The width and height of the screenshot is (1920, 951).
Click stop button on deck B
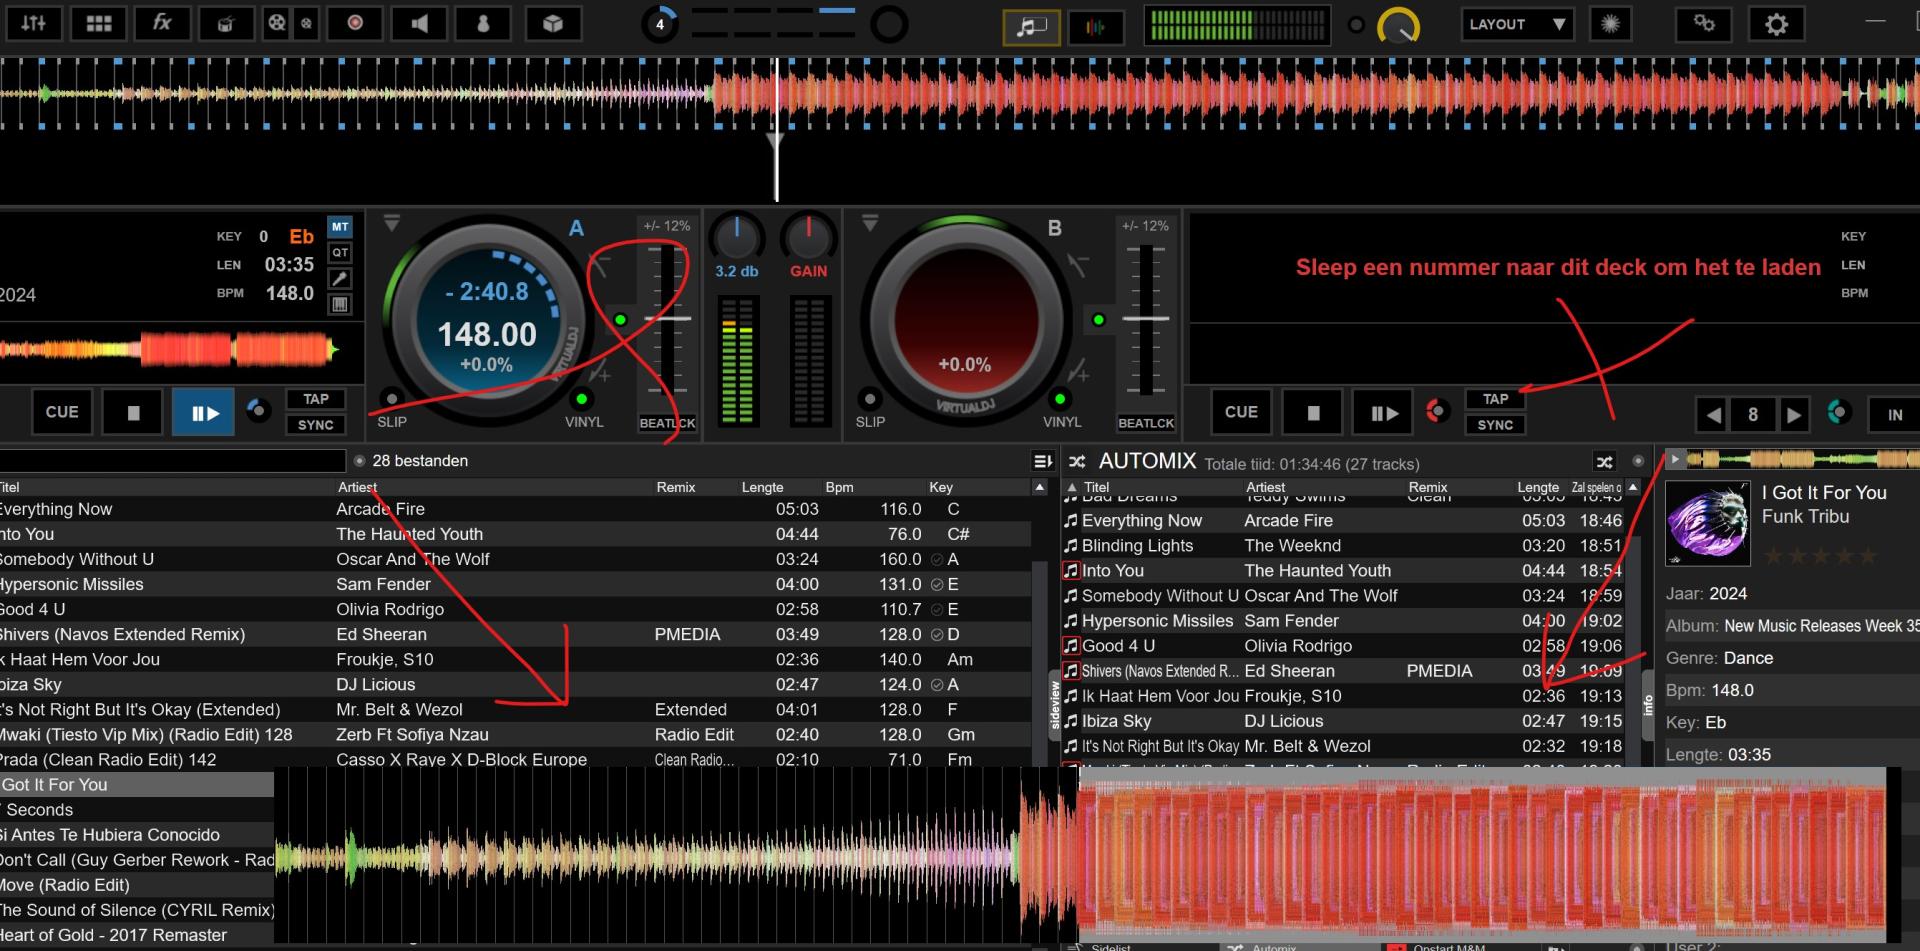[1313, 412]
